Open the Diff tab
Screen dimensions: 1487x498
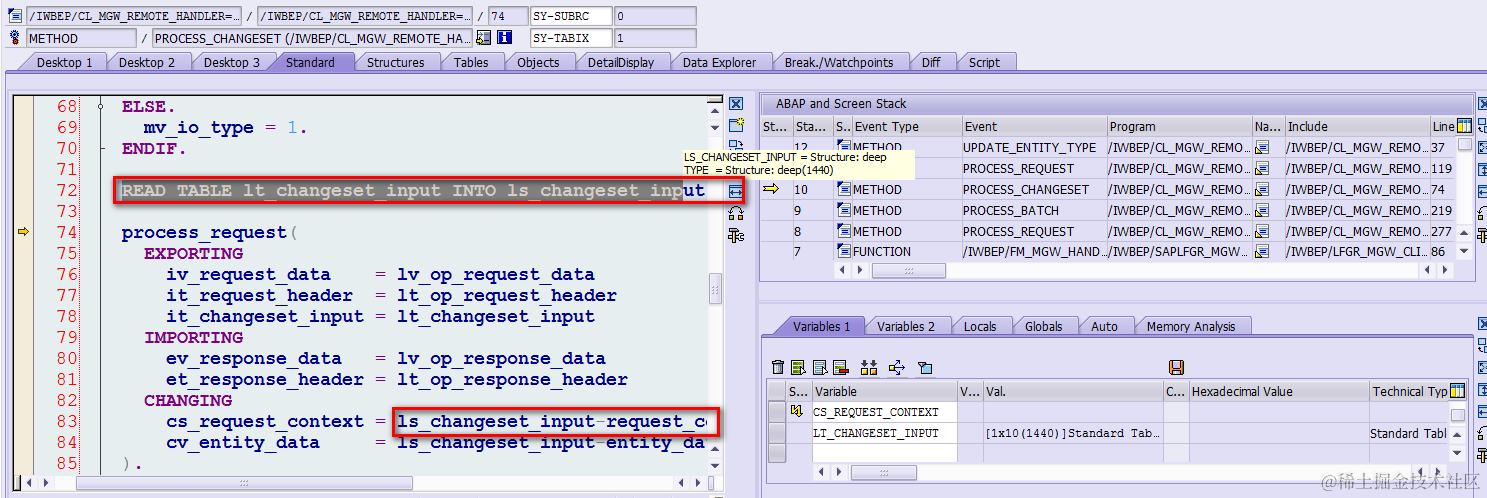point(931,62)
